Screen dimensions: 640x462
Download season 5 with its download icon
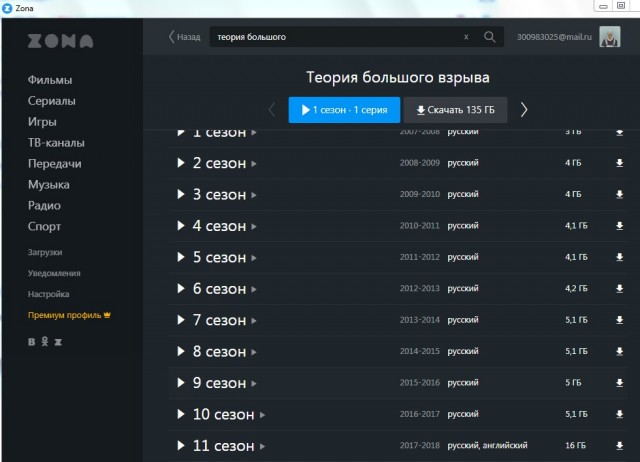point(619,257)
